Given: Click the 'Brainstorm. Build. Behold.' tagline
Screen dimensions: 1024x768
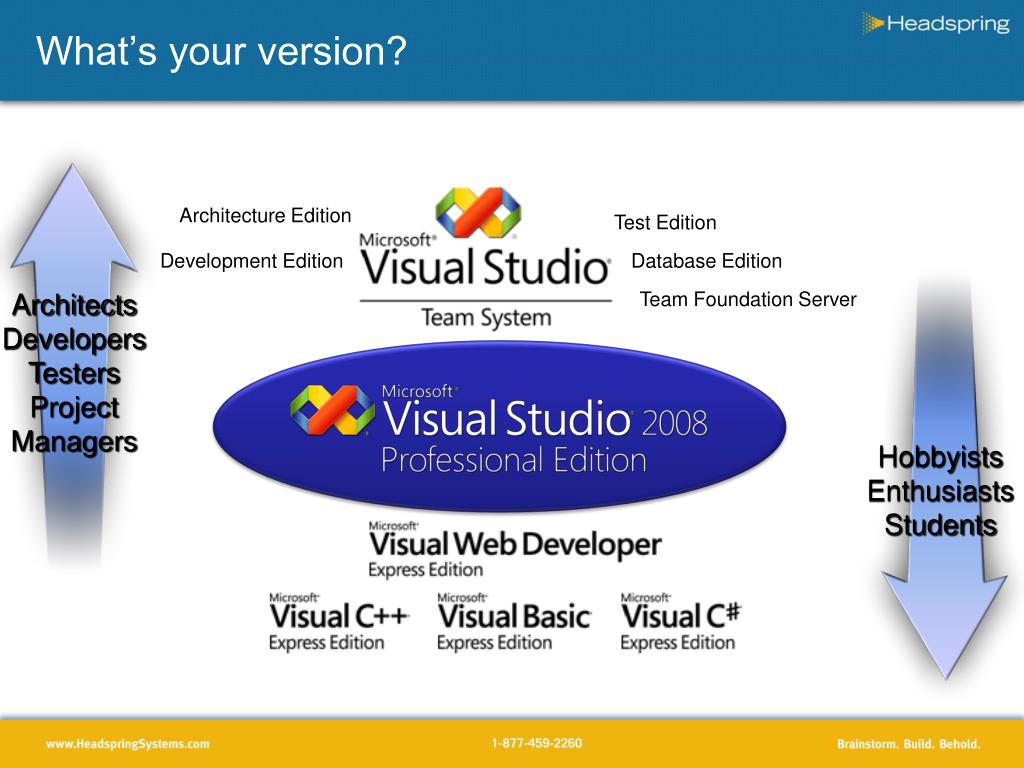Looking at the screenshot, I should coord(908,744).
